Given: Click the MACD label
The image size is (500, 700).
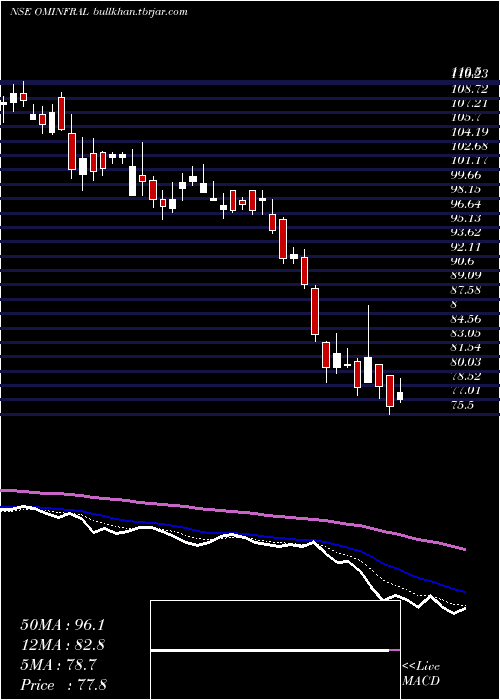Looking at the screenshot, I should (x=421, y=681).
